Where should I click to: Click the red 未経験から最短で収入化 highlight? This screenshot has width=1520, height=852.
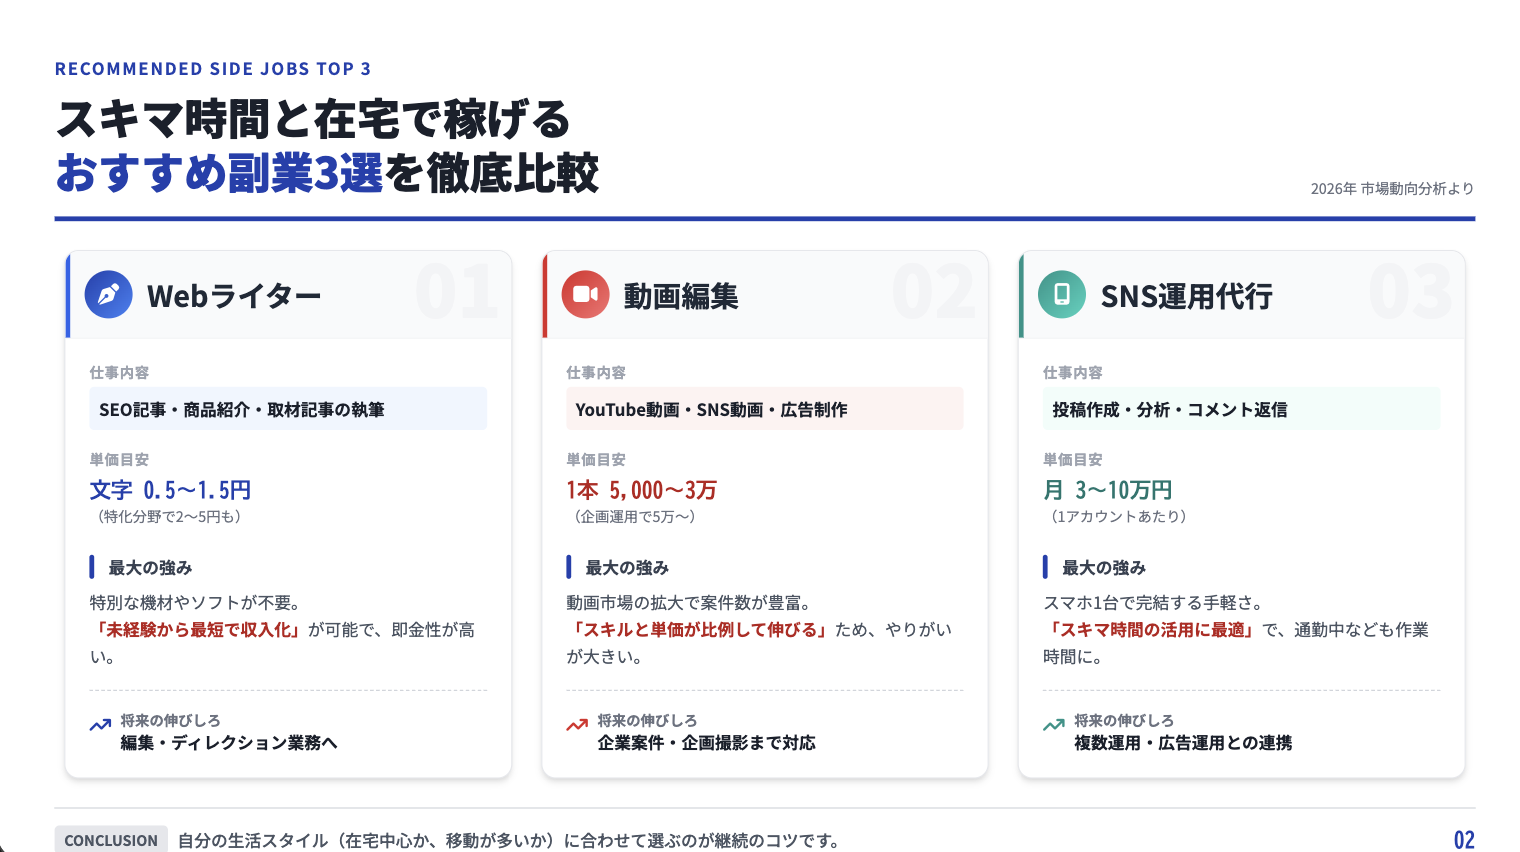(195, 630)
